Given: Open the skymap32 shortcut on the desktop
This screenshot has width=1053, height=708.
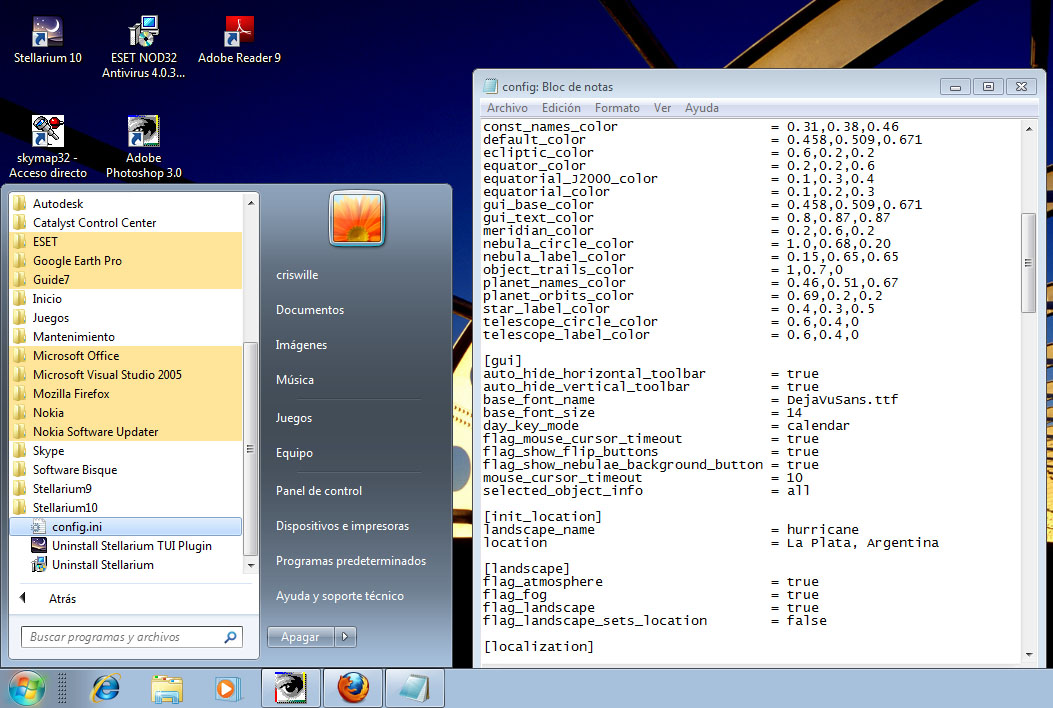Looking at the screenshot, I should (x=48, y=146).
